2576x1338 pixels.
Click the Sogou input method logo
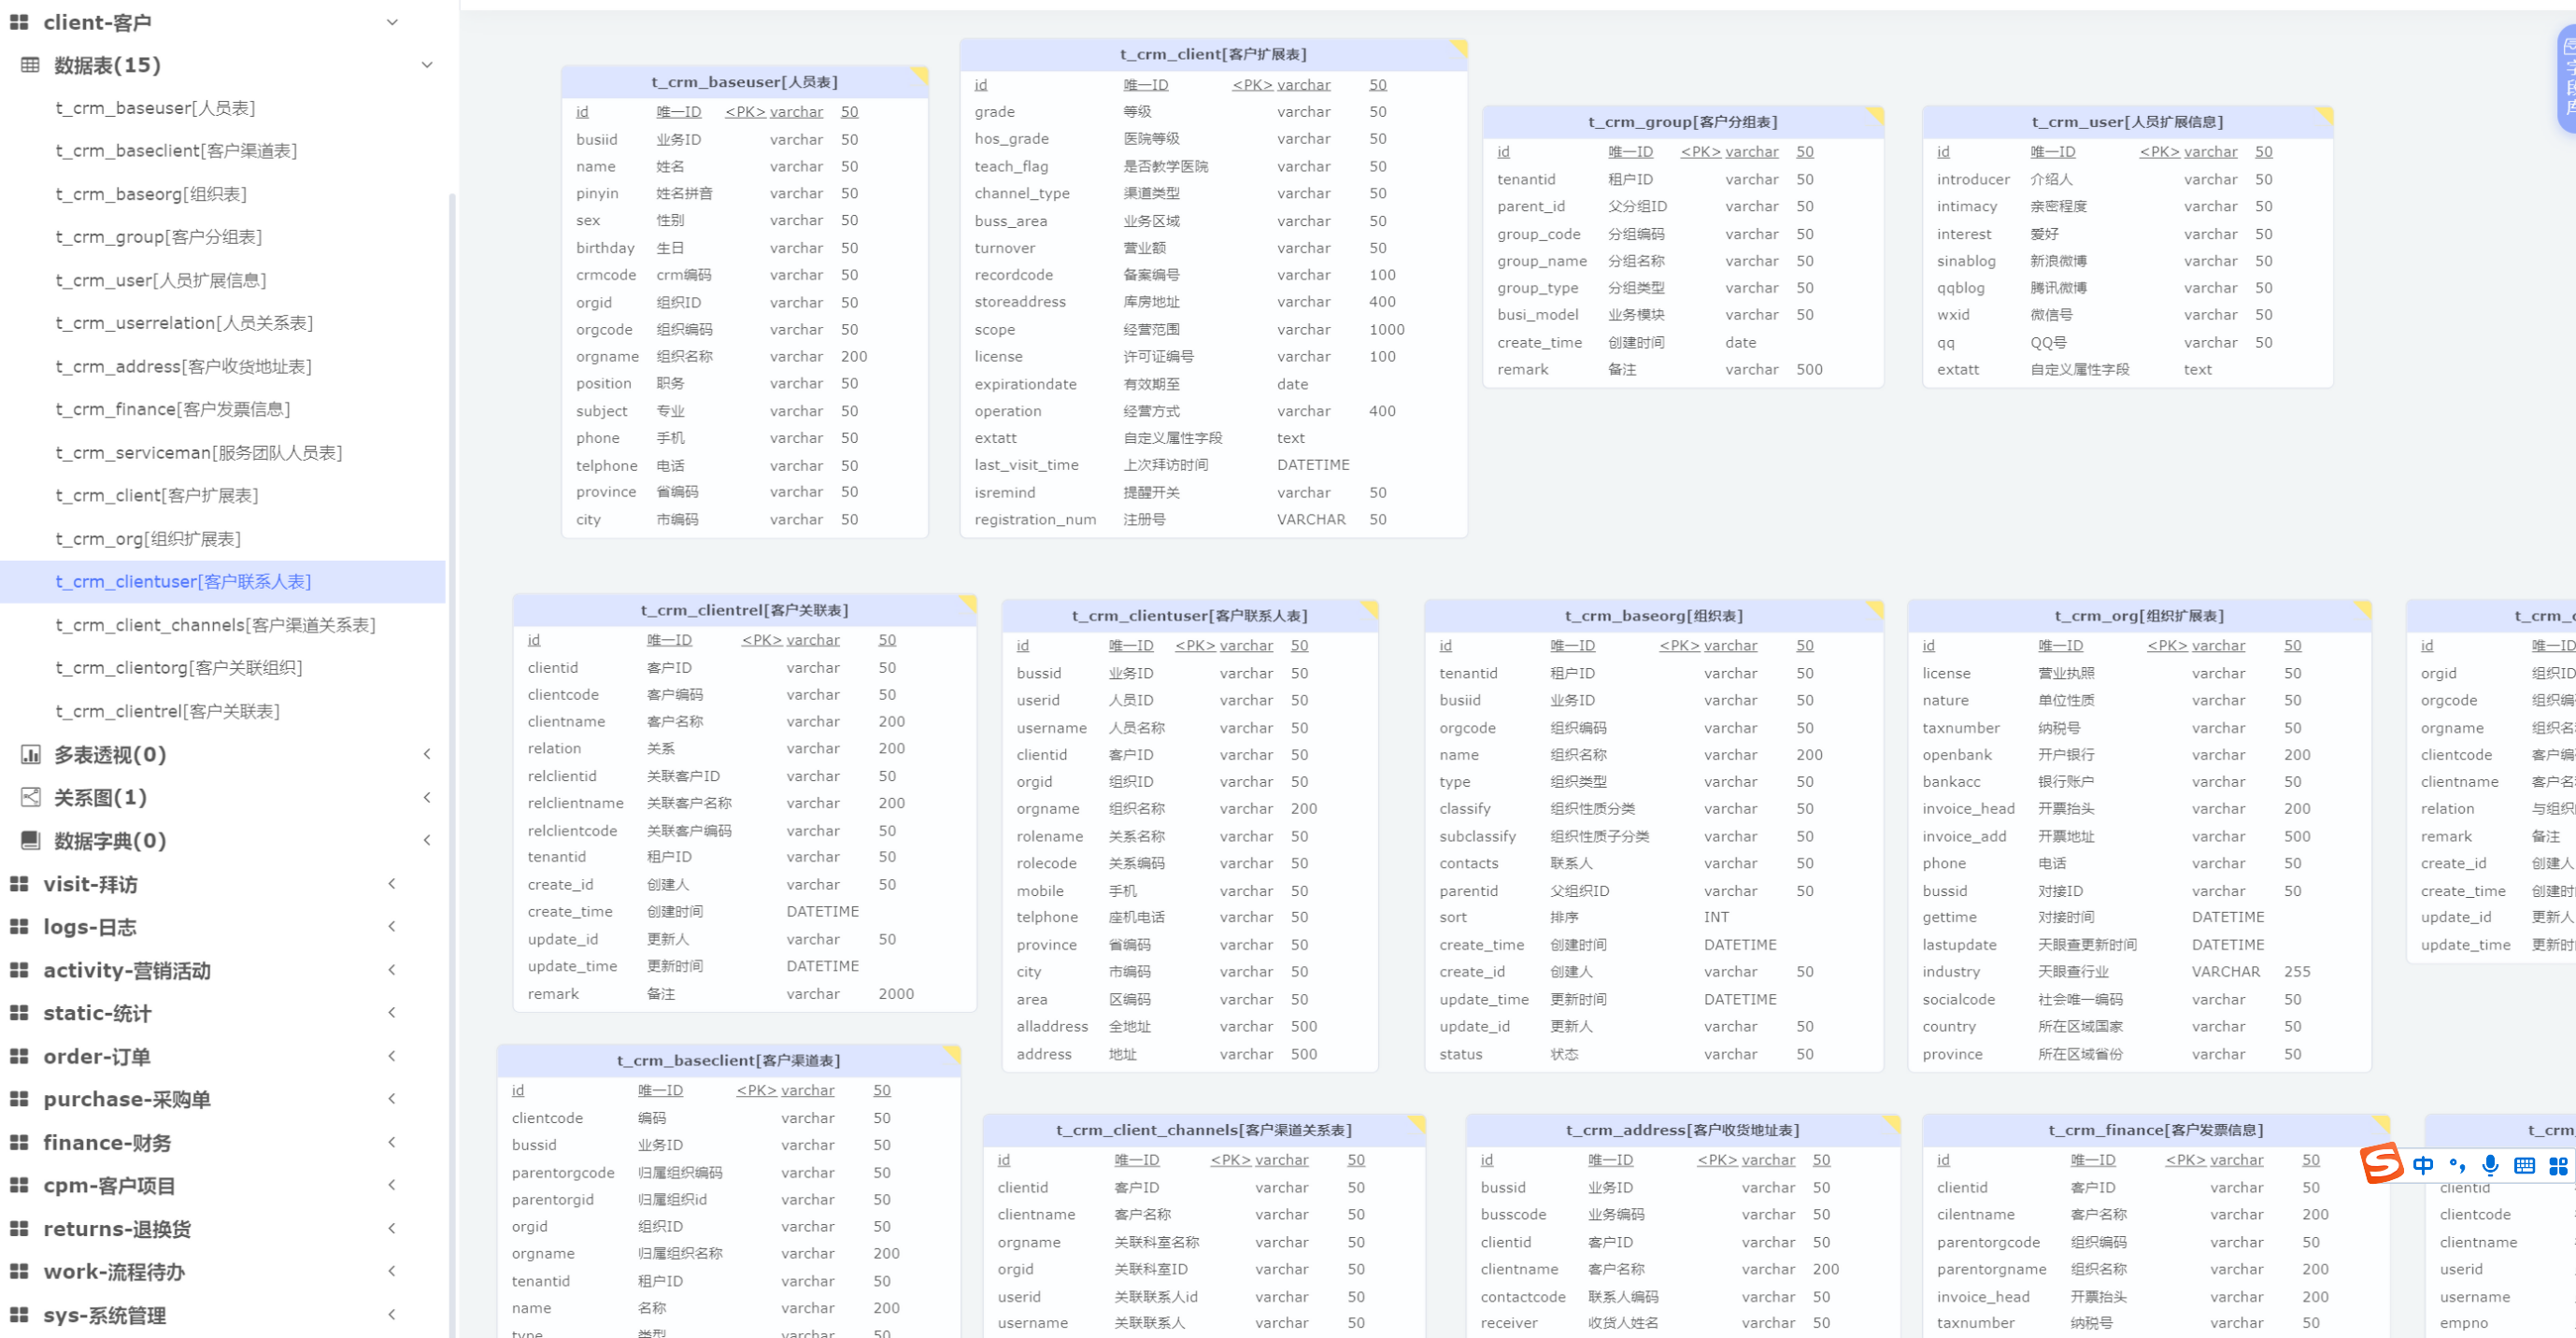coord(2382,1163)
